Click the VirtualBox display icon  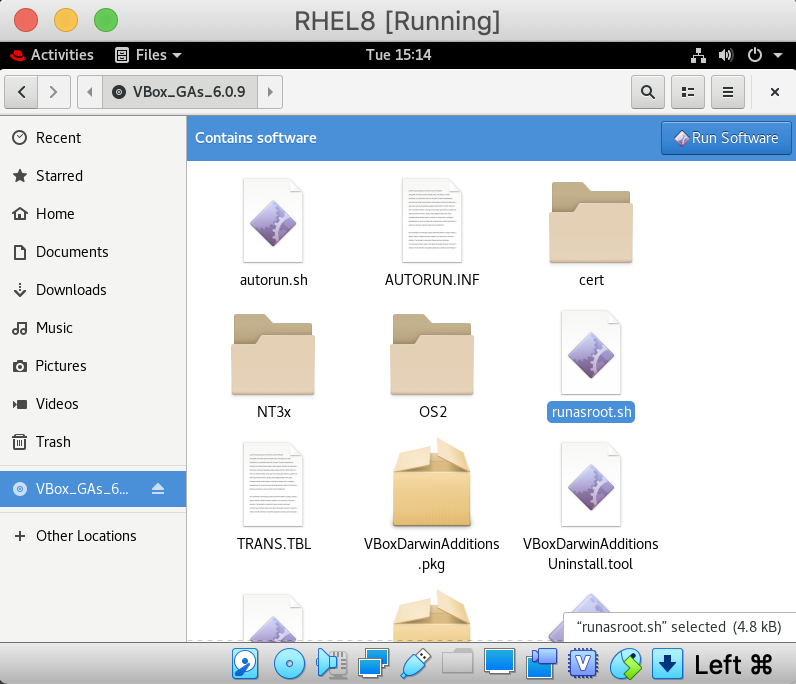(x=500, y=662)
